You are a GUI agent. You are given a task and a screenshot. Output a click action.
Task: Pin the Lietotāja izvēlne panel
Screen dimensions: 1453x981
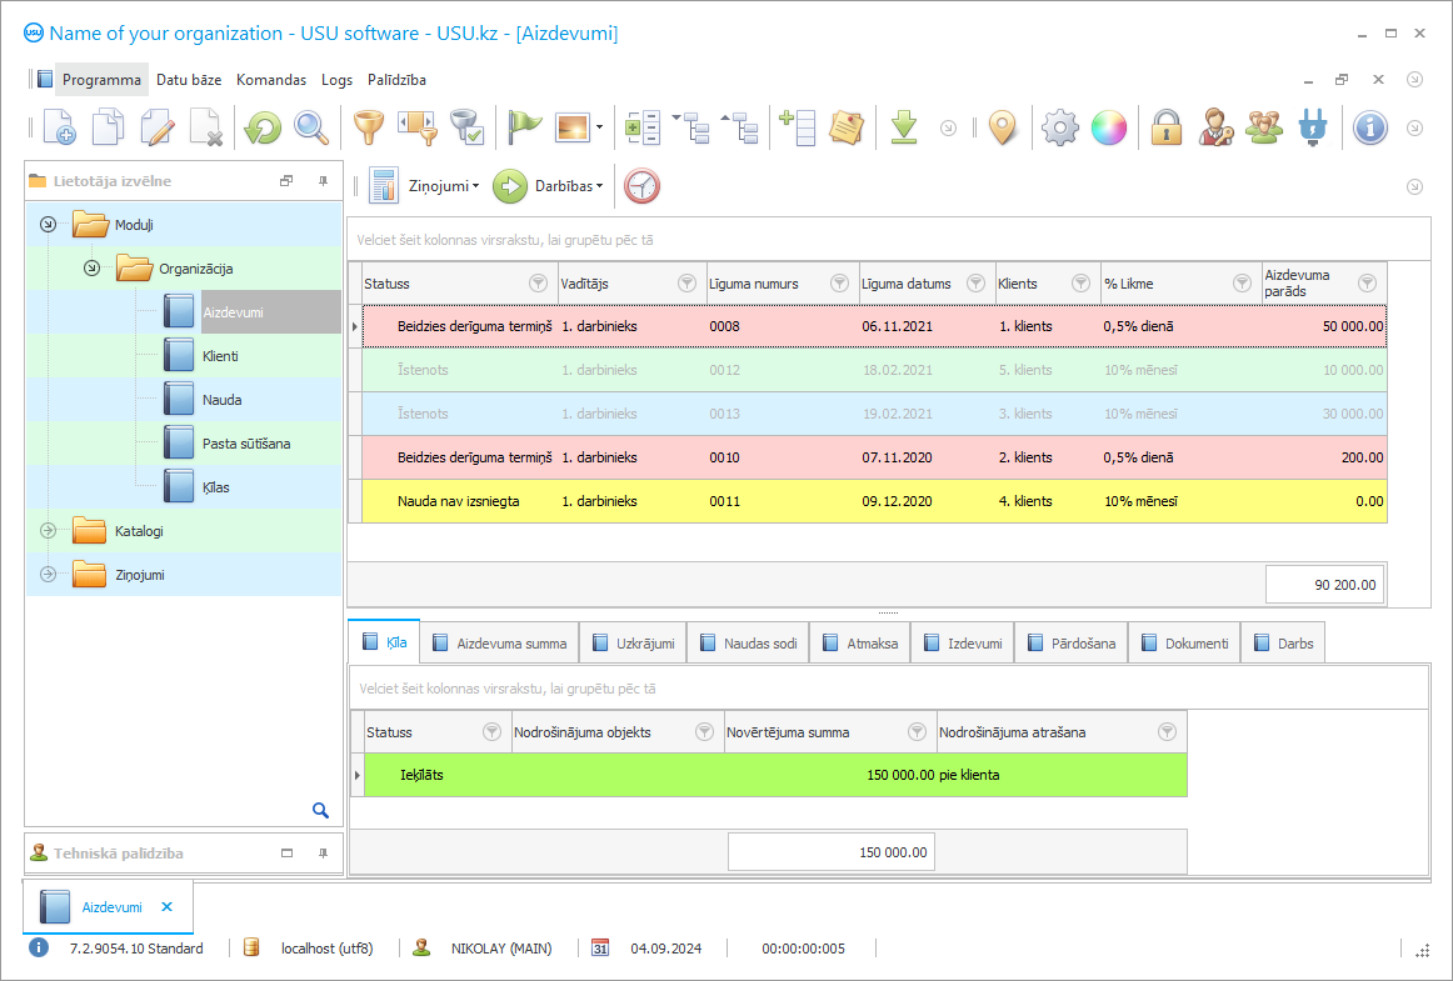click(323, 181)
